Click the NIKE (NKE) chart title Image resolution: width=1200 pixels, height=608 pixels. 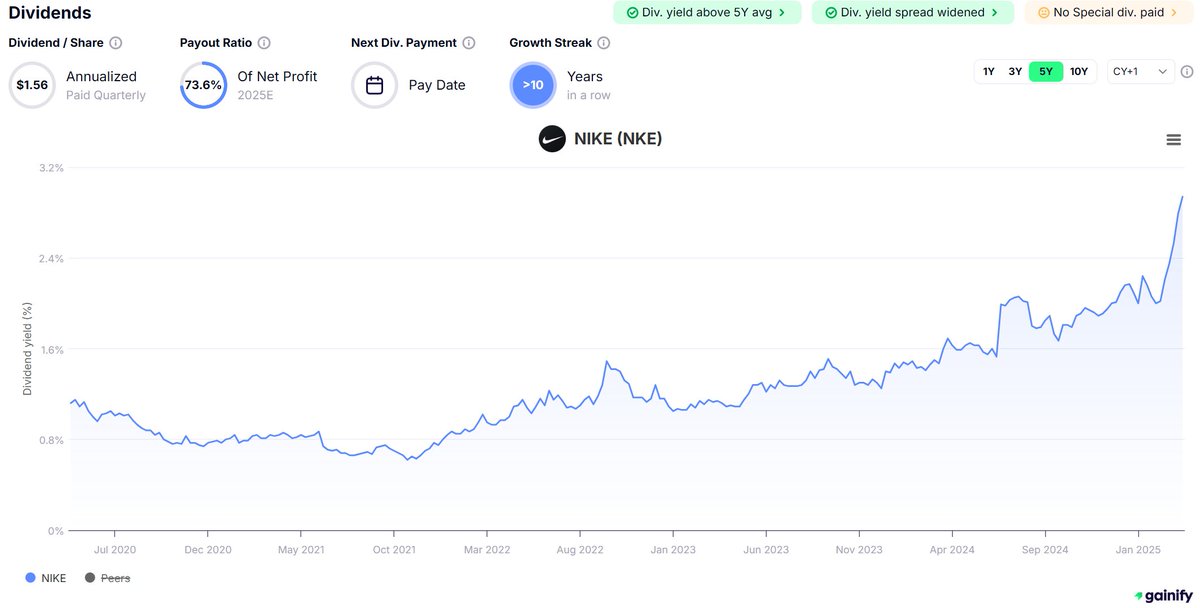click(x=618, y=138)
